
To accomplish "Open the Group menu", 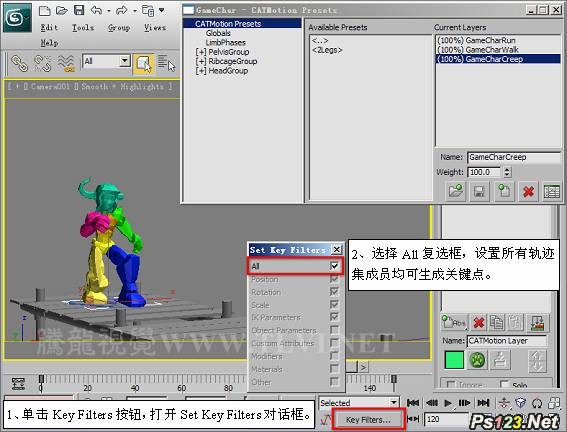I will click(x=119, y=28).
